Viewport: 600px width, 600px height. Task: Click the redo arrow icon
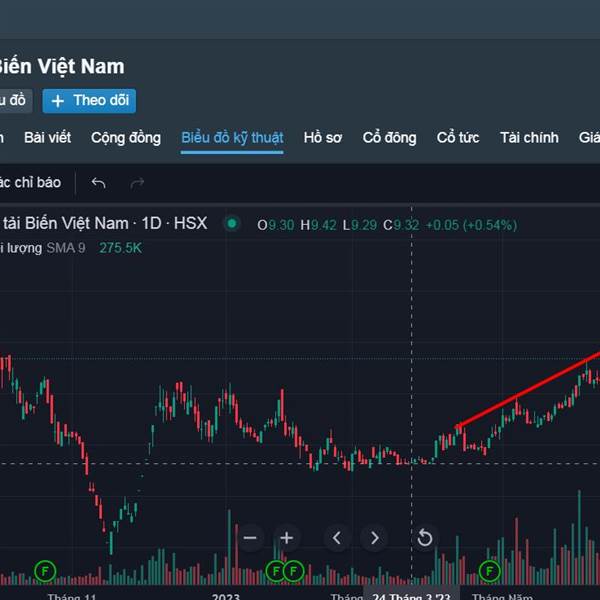point(137,183)
